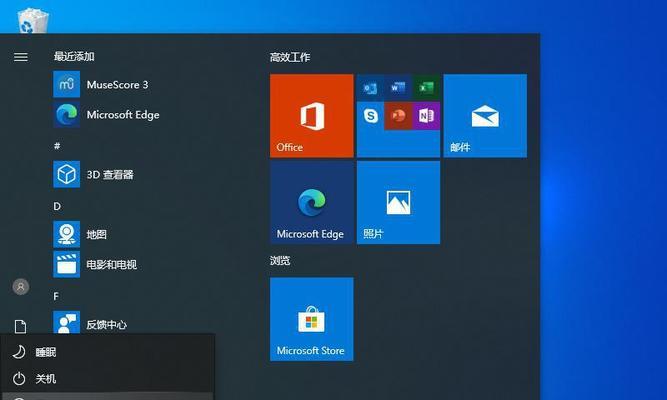Open Word icon in Office folder tile
Image resolution: width=667 pixels, height=400 pixels.
398,88
